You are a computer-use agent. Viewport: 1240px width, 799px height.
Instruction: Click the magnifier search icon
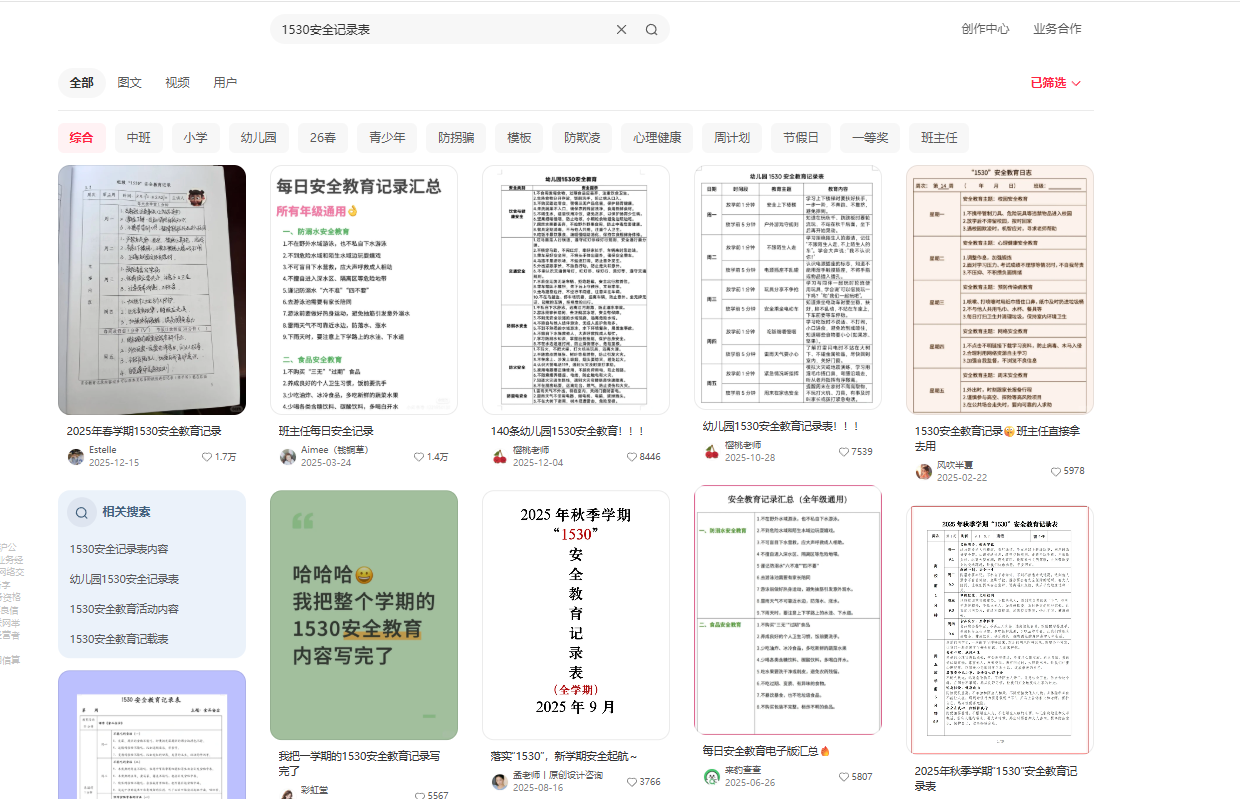(x=652, y=30)
